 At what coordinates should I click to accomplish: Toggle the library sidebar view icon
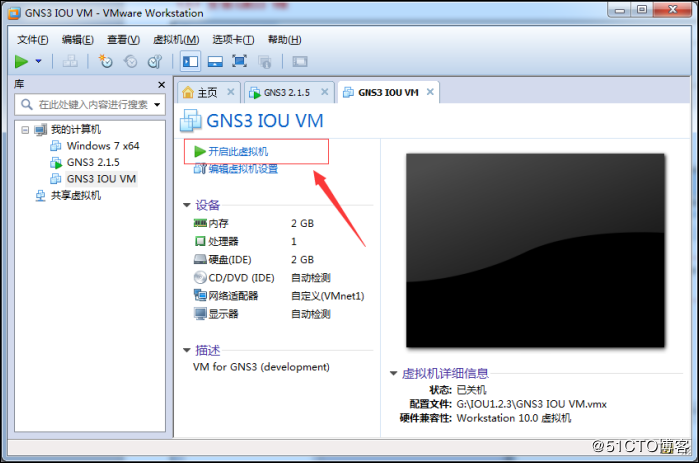(x=190, y=61)
